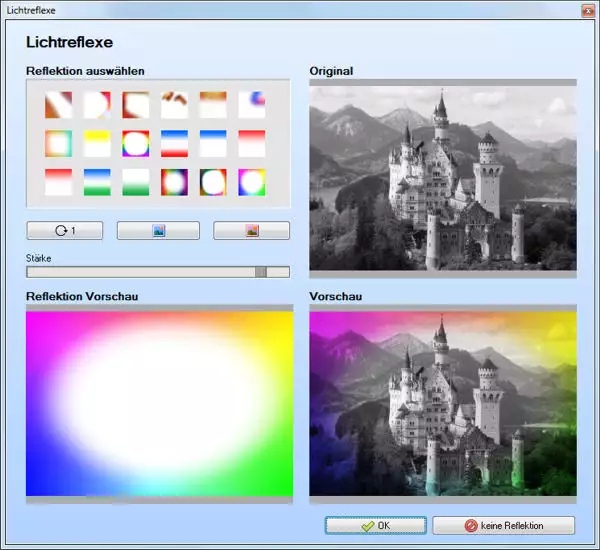
Task: Click the blue picture icon button
Action: click(x=158, y=231)
